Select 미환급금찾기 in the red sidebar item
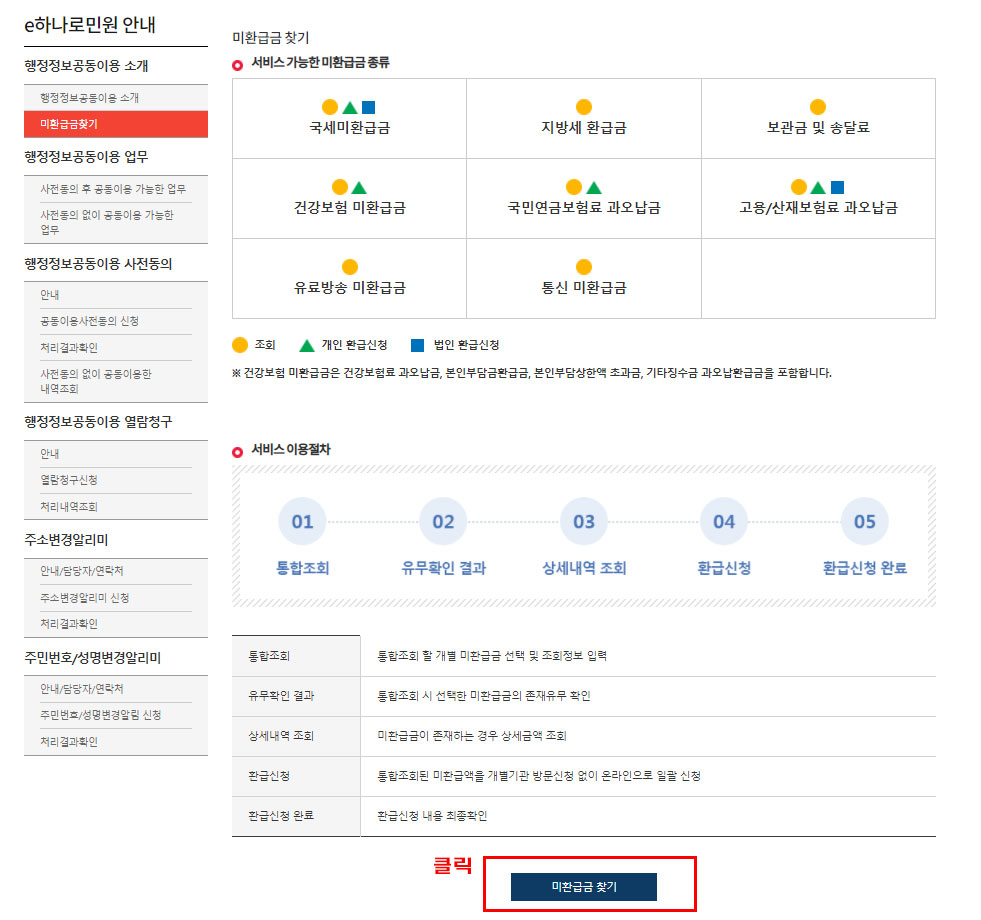 pos(116,124)
